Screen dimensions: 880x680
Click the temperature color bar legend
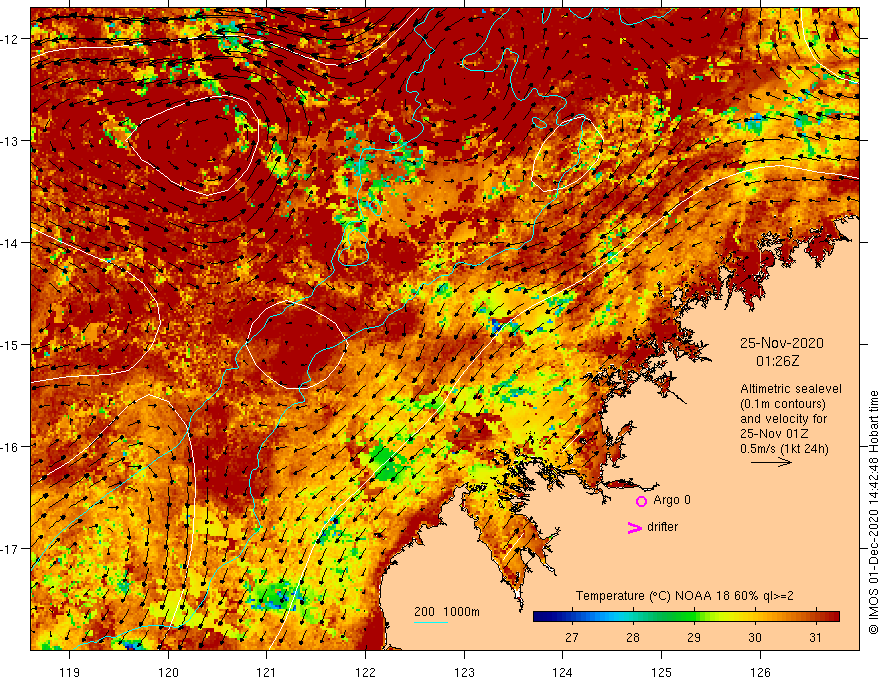pos(686,617)
